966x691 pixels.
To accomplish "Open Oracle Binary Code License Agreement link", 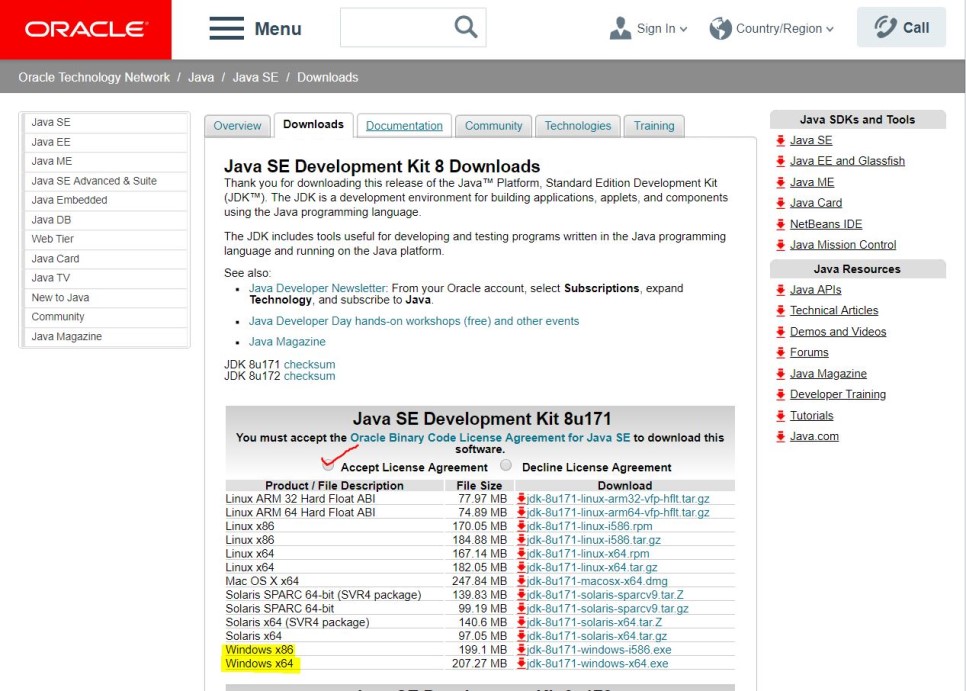I will 490,437.
